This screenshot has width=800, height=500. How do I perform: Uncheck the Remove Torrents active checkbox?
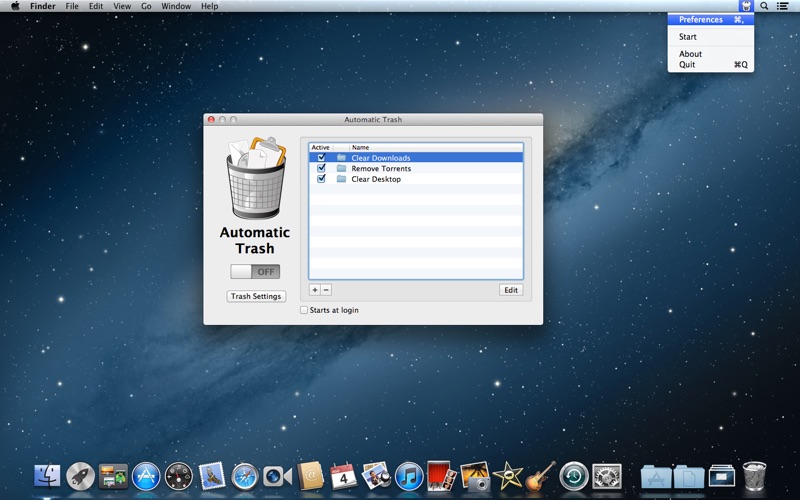pyautogui.click(x=321, y=168)
